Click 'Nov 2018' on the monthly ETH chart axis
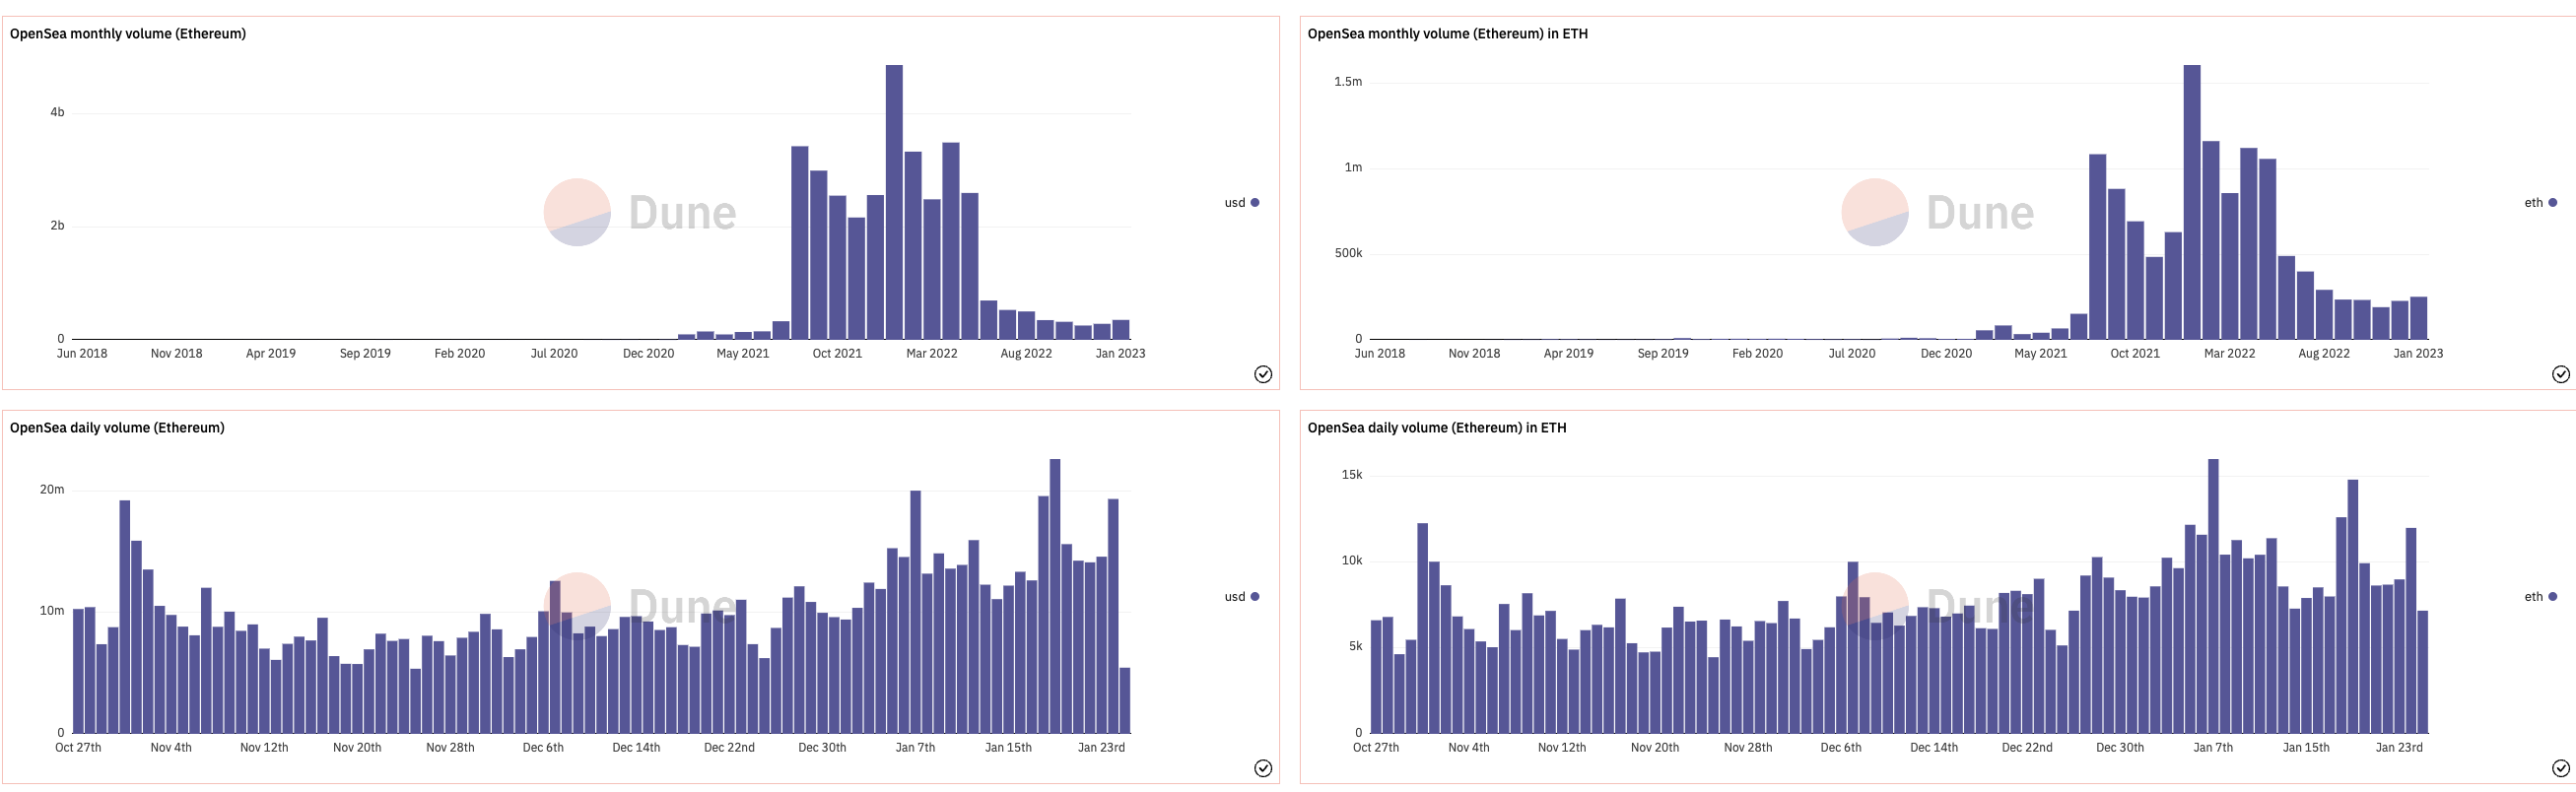Screen dimensions: 2576x792 tap(1474, 354)
